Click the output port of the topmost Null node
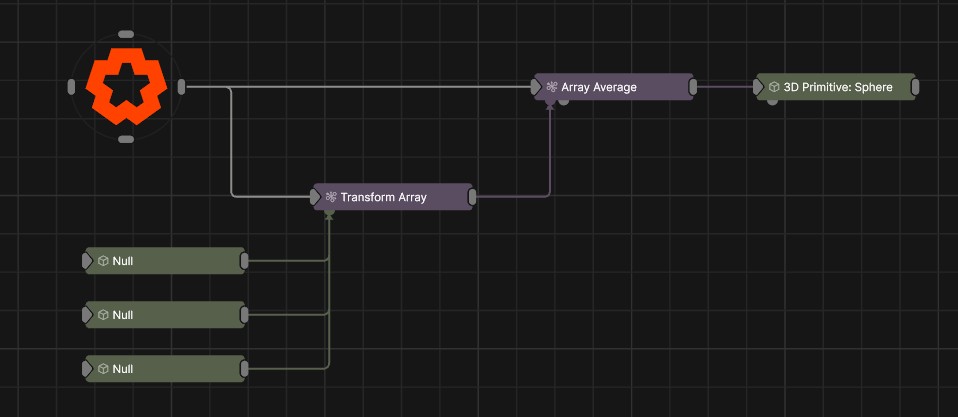The image size is (958, 417). pyautogui.click(x=245, y=261)
